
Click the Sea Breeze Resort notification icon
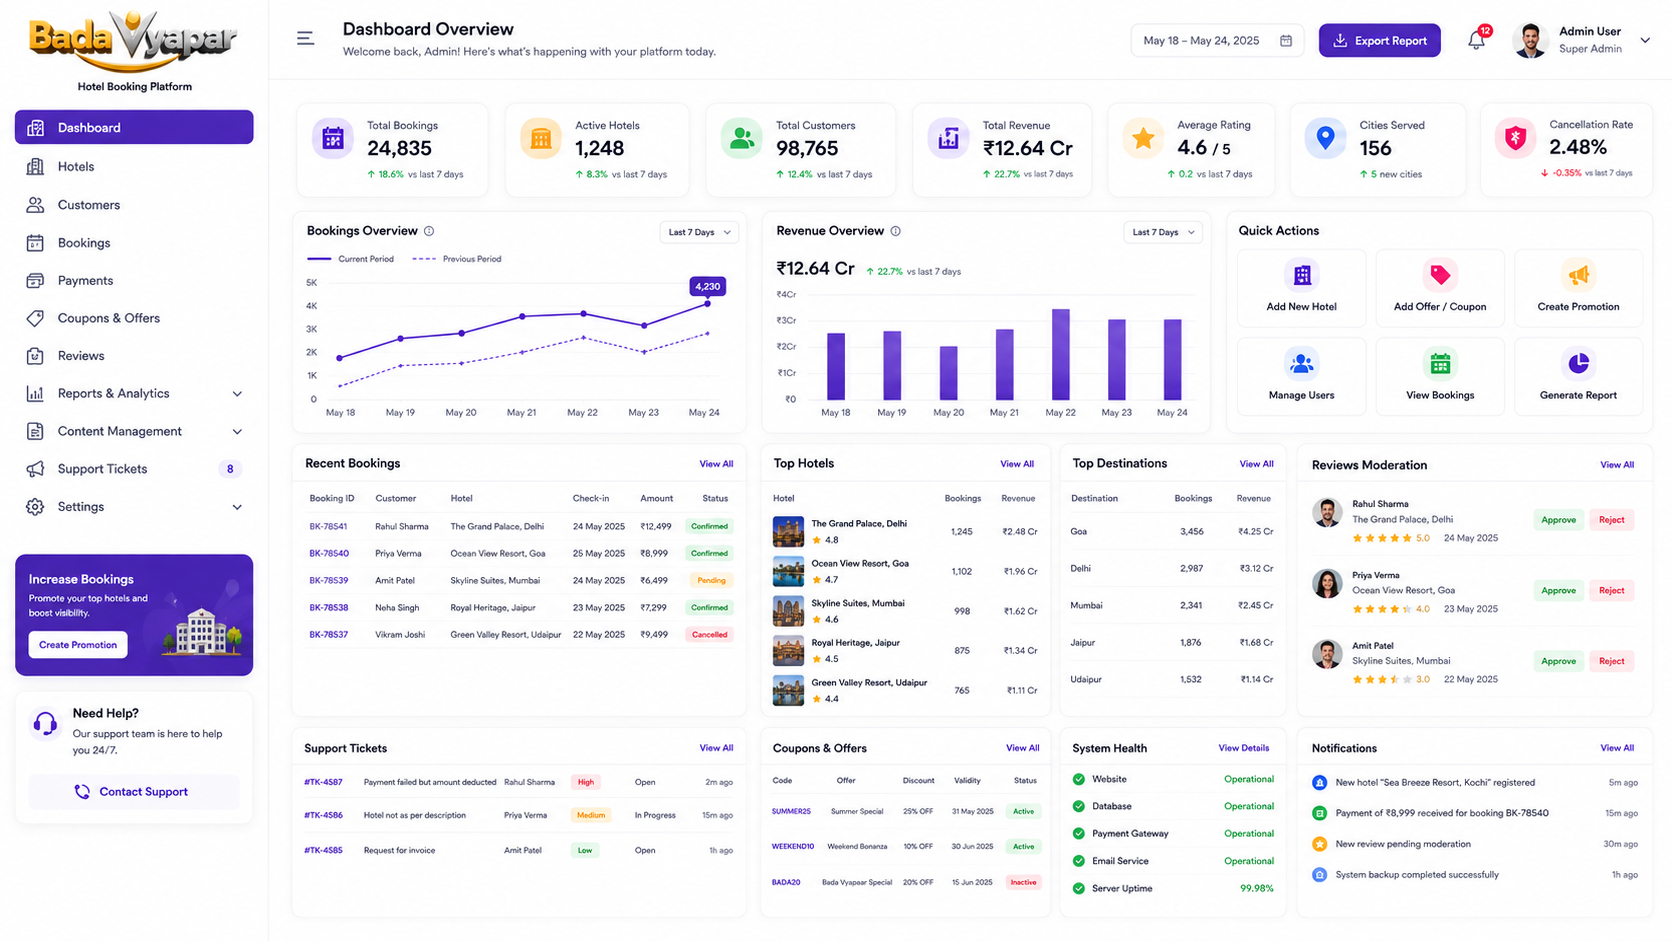[1320, 783]
